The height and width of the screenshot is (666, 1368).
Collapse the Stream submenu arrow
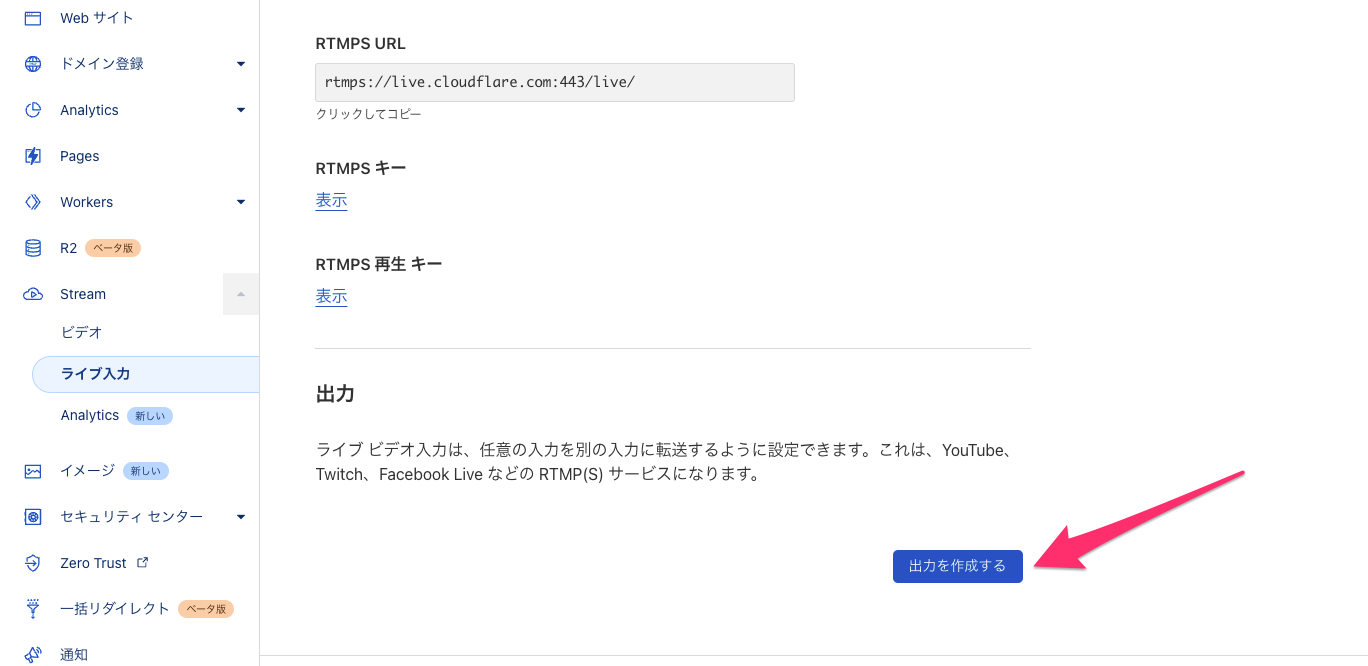click(x=240, y=293)
